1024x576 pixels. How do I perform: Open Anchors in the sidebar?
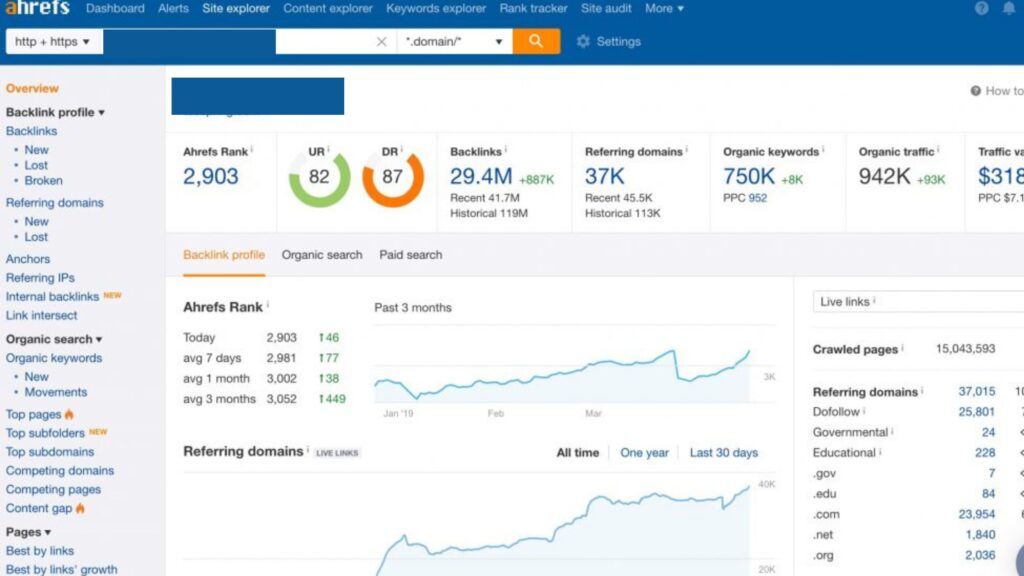click(x=28, y=259)
